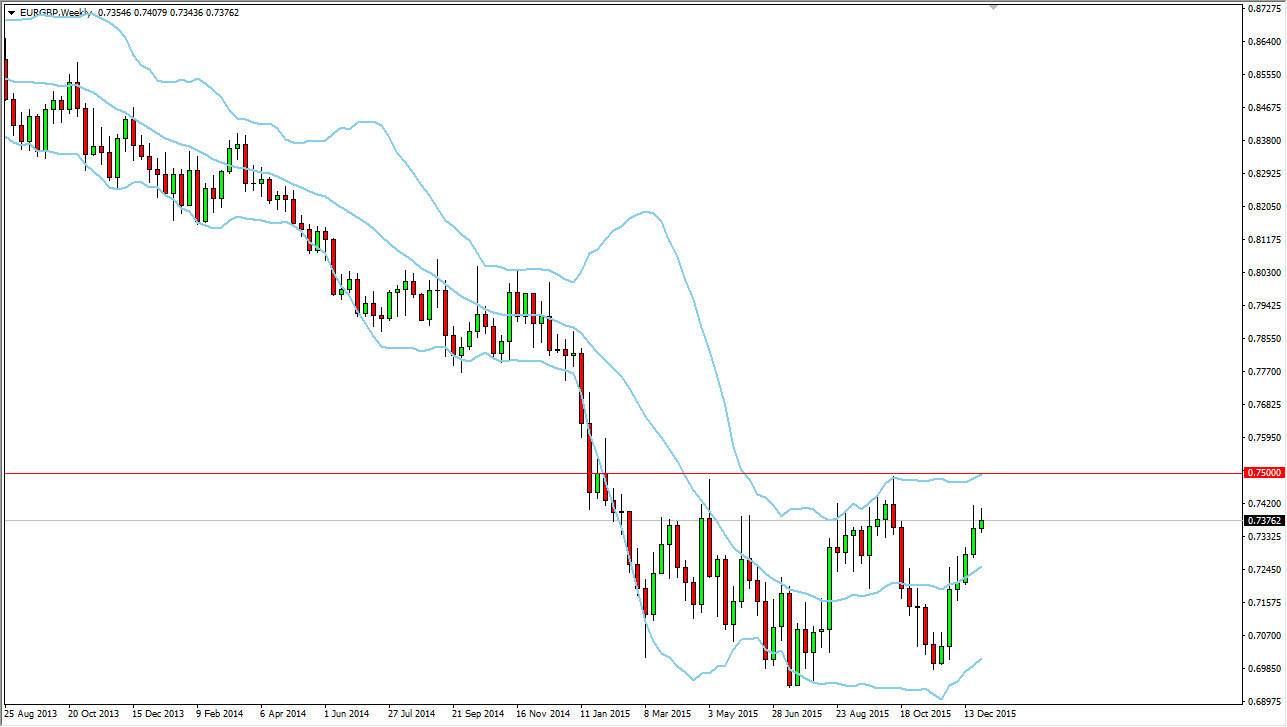Click the gray gridline label 0.73762 area

tap(400, 519)
